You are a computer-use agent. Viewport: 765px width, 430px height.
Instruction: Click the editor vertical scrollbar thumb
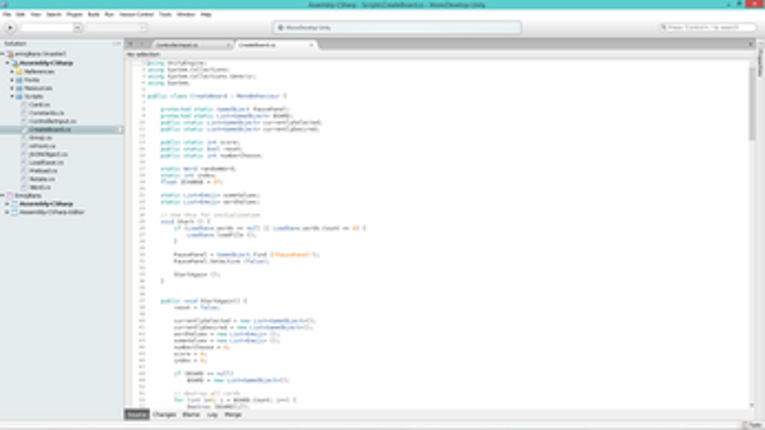click(751, 103)
